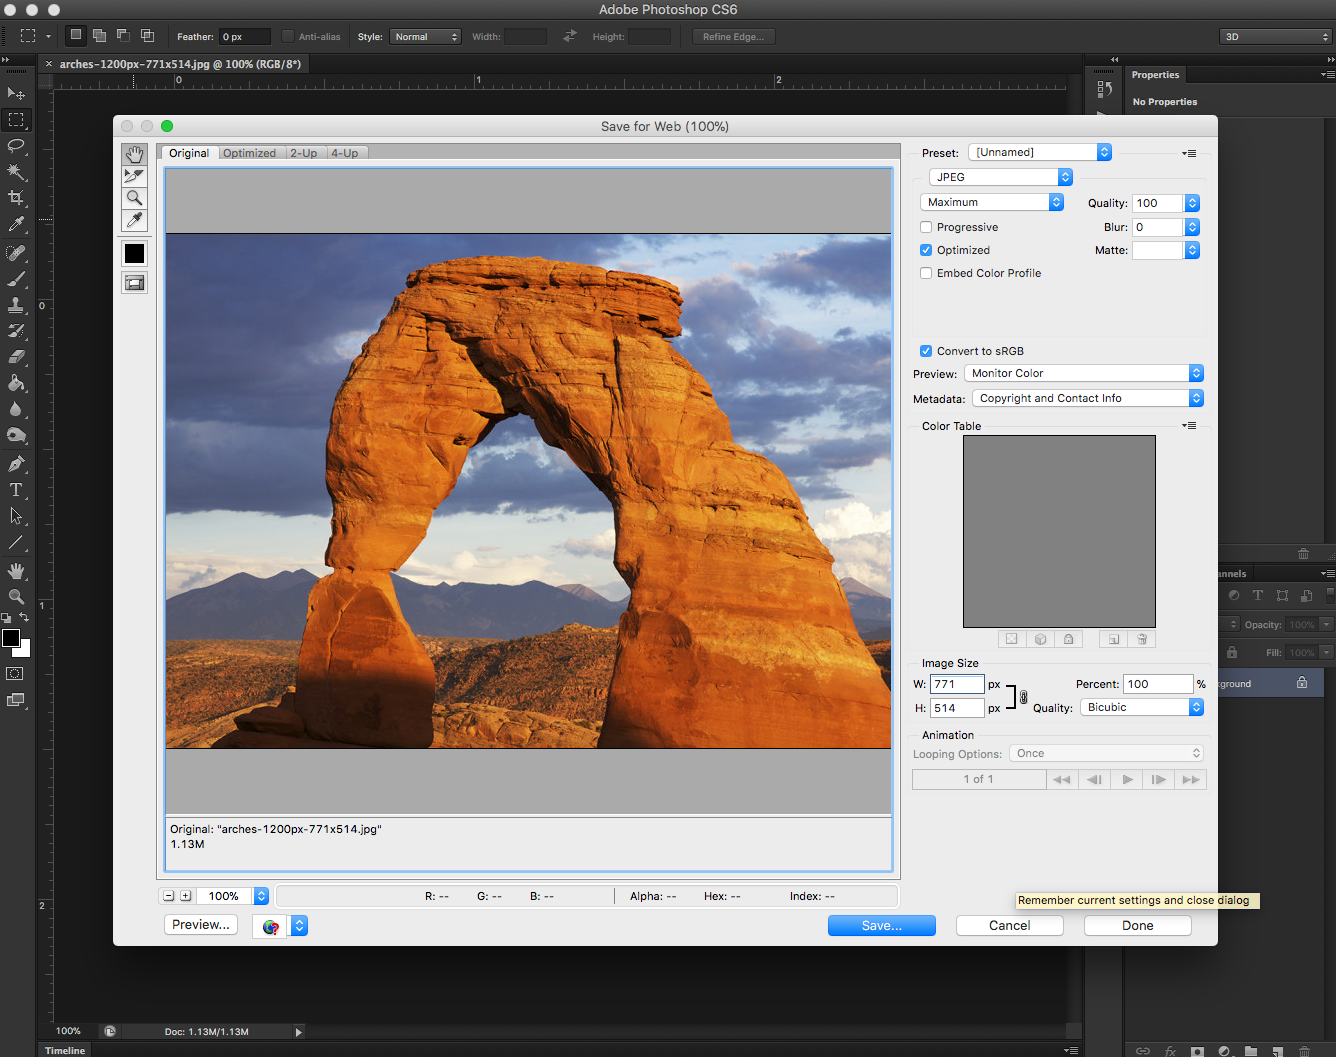Select the Eyedropper tool in main Photoshop toolbar

[16, 224]
